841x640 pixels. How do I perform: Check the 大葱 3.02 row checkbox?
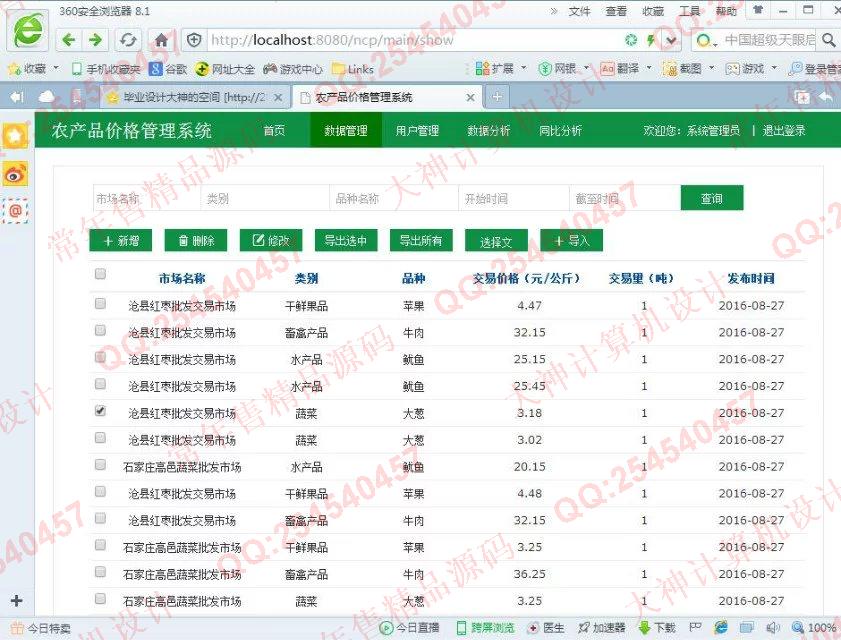100,438
